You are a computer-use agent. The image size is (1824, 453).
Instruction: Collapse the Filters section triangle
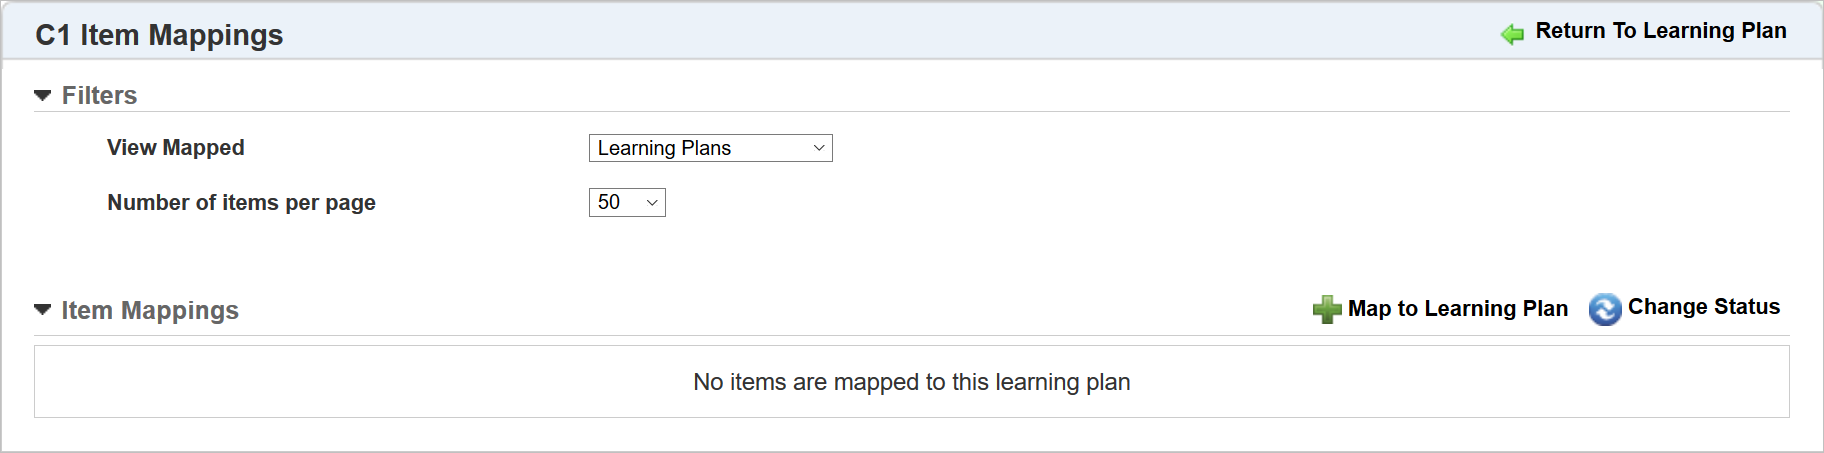click(x=42, y=96)
